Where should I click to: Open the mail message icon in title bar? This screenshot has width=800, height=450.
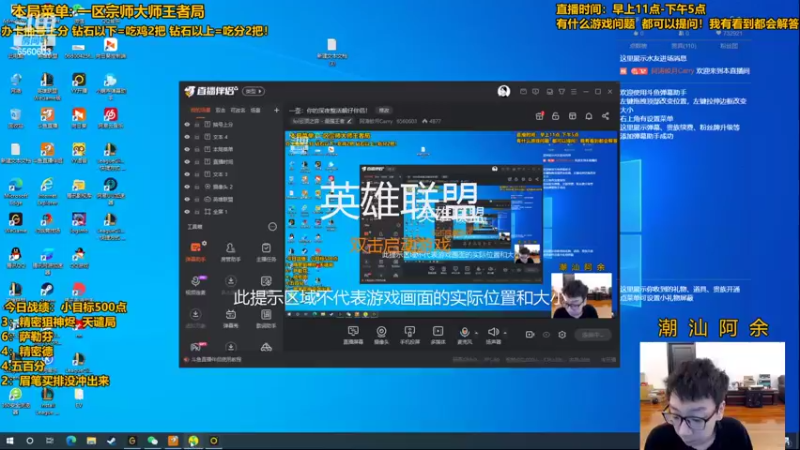tap(523, 91)
